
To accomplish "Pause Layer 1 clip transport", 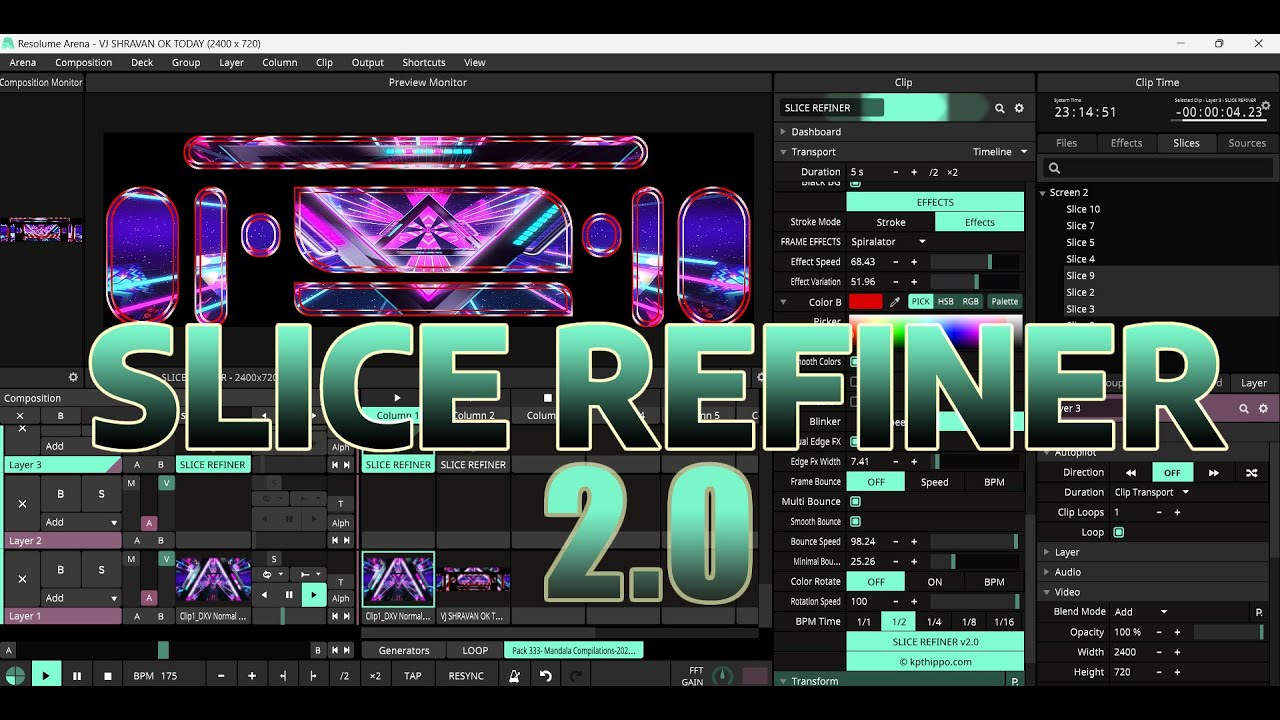I will (289, 594).
